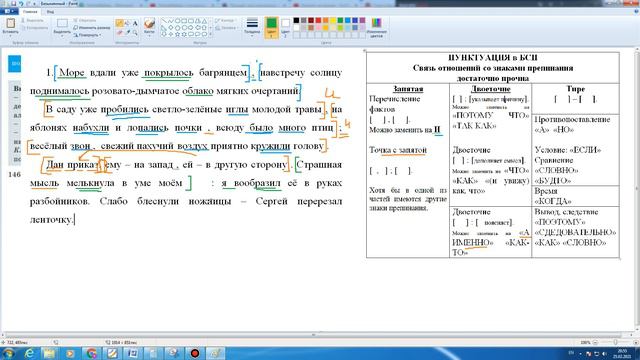This screenshot has width=640, height=360.
Task: Select Color 1 (Цвет 1) green box
Action: [271, 27]
